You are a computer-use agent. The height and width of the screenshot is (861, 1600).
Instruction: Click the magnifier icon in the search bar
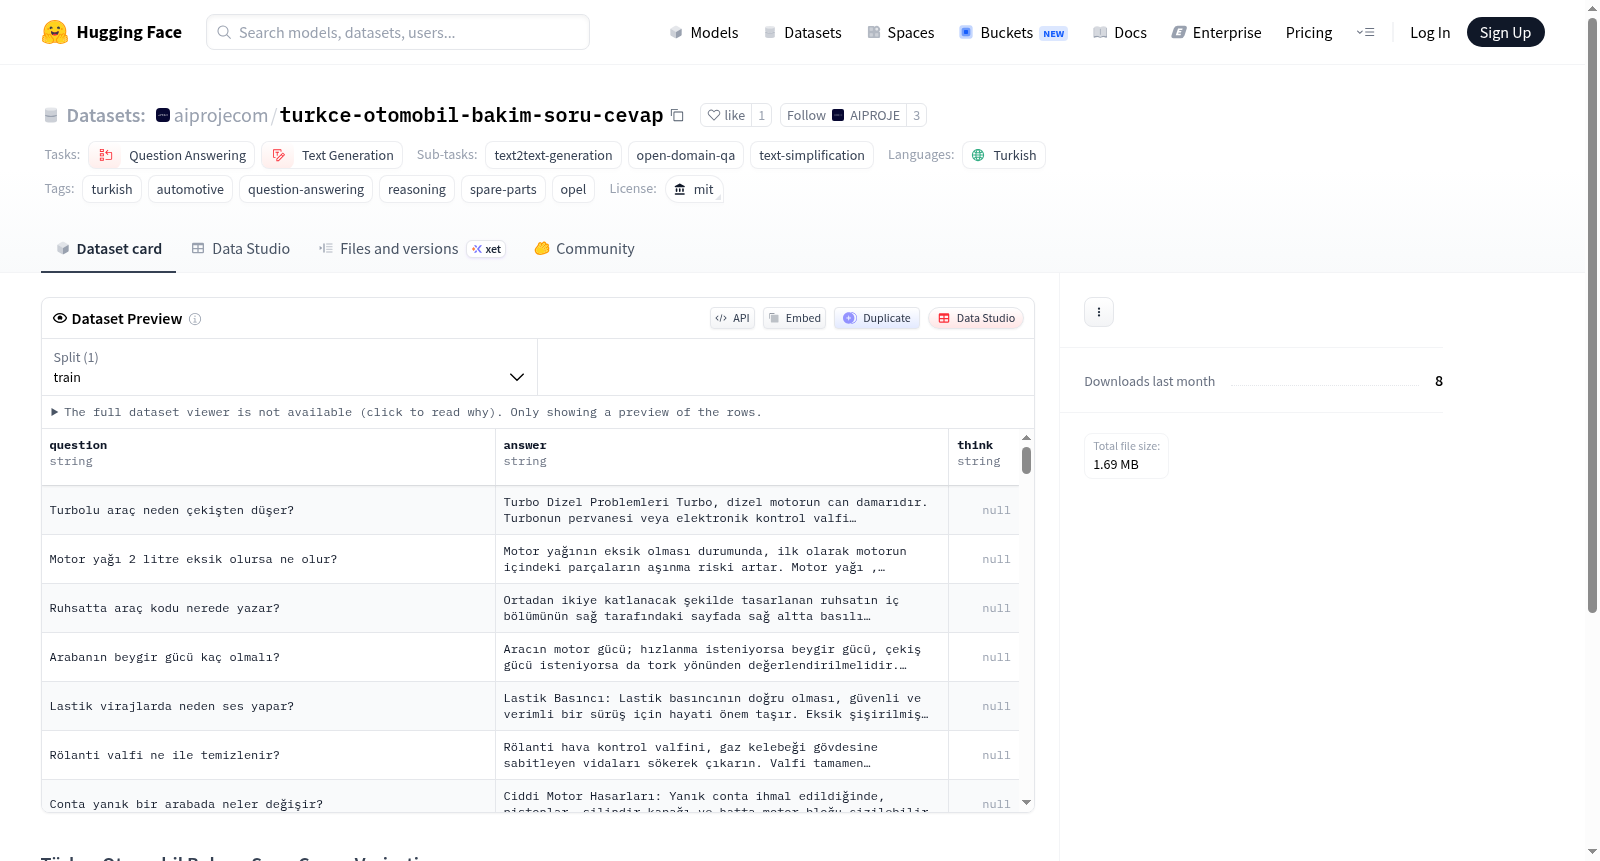coord(224,32)
